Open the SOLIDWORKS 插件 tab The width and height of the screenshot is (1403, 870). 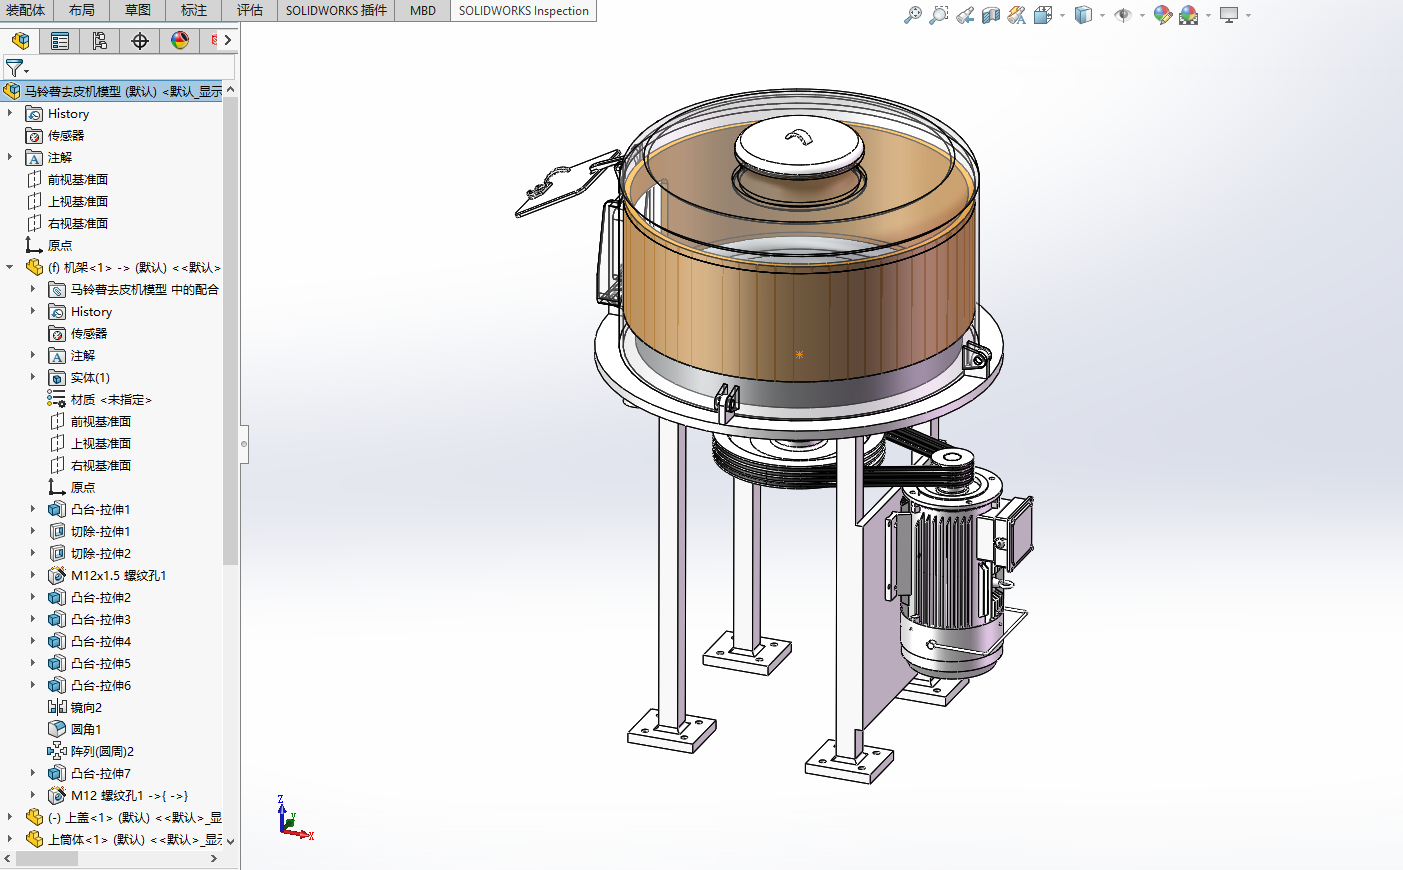(x=336, y=10)
